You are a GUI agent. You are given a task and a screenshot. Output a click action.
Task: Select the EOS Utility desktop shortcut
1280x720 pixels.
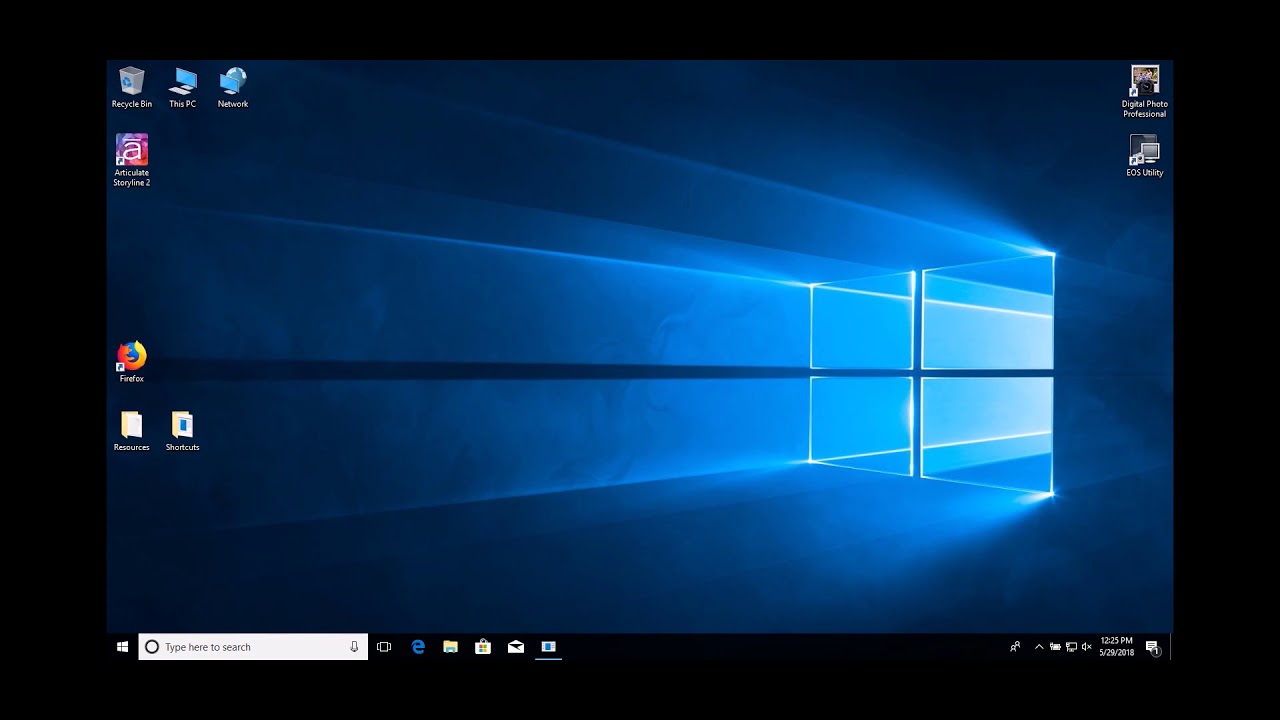(x=1145, y=156)
